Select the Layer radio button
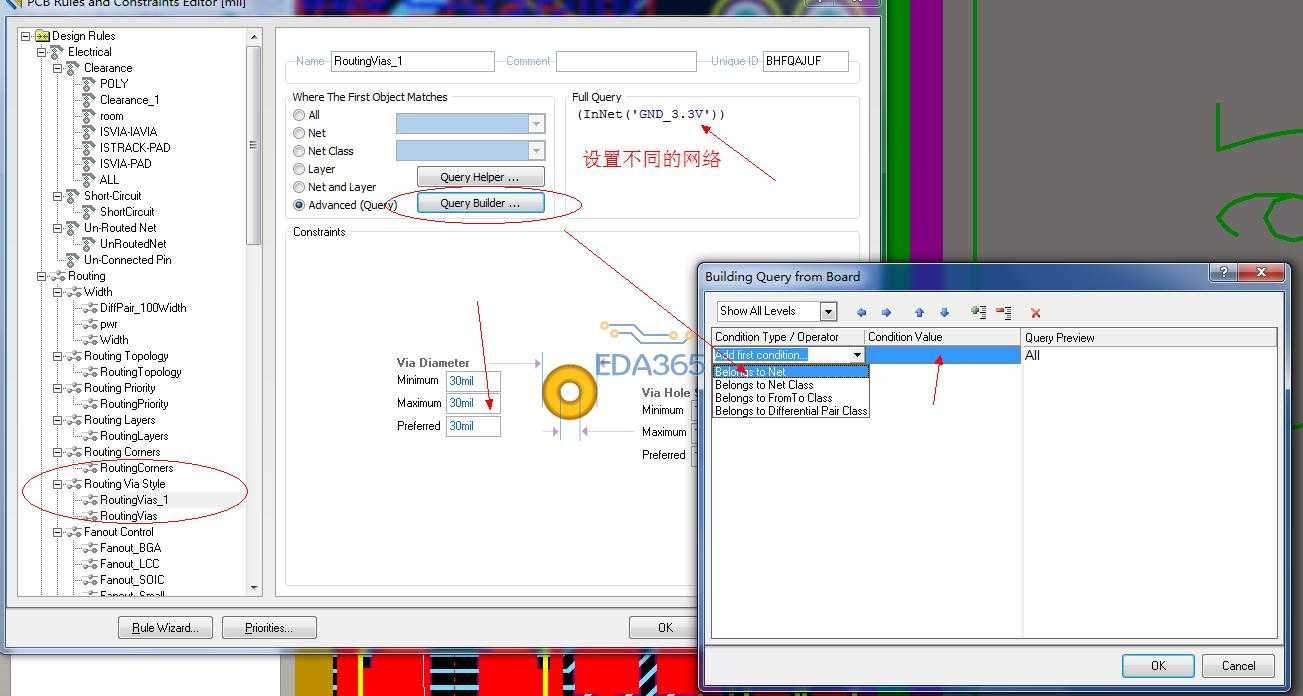Viewport: 1303px width, 696px height. (x=299, y=169)
